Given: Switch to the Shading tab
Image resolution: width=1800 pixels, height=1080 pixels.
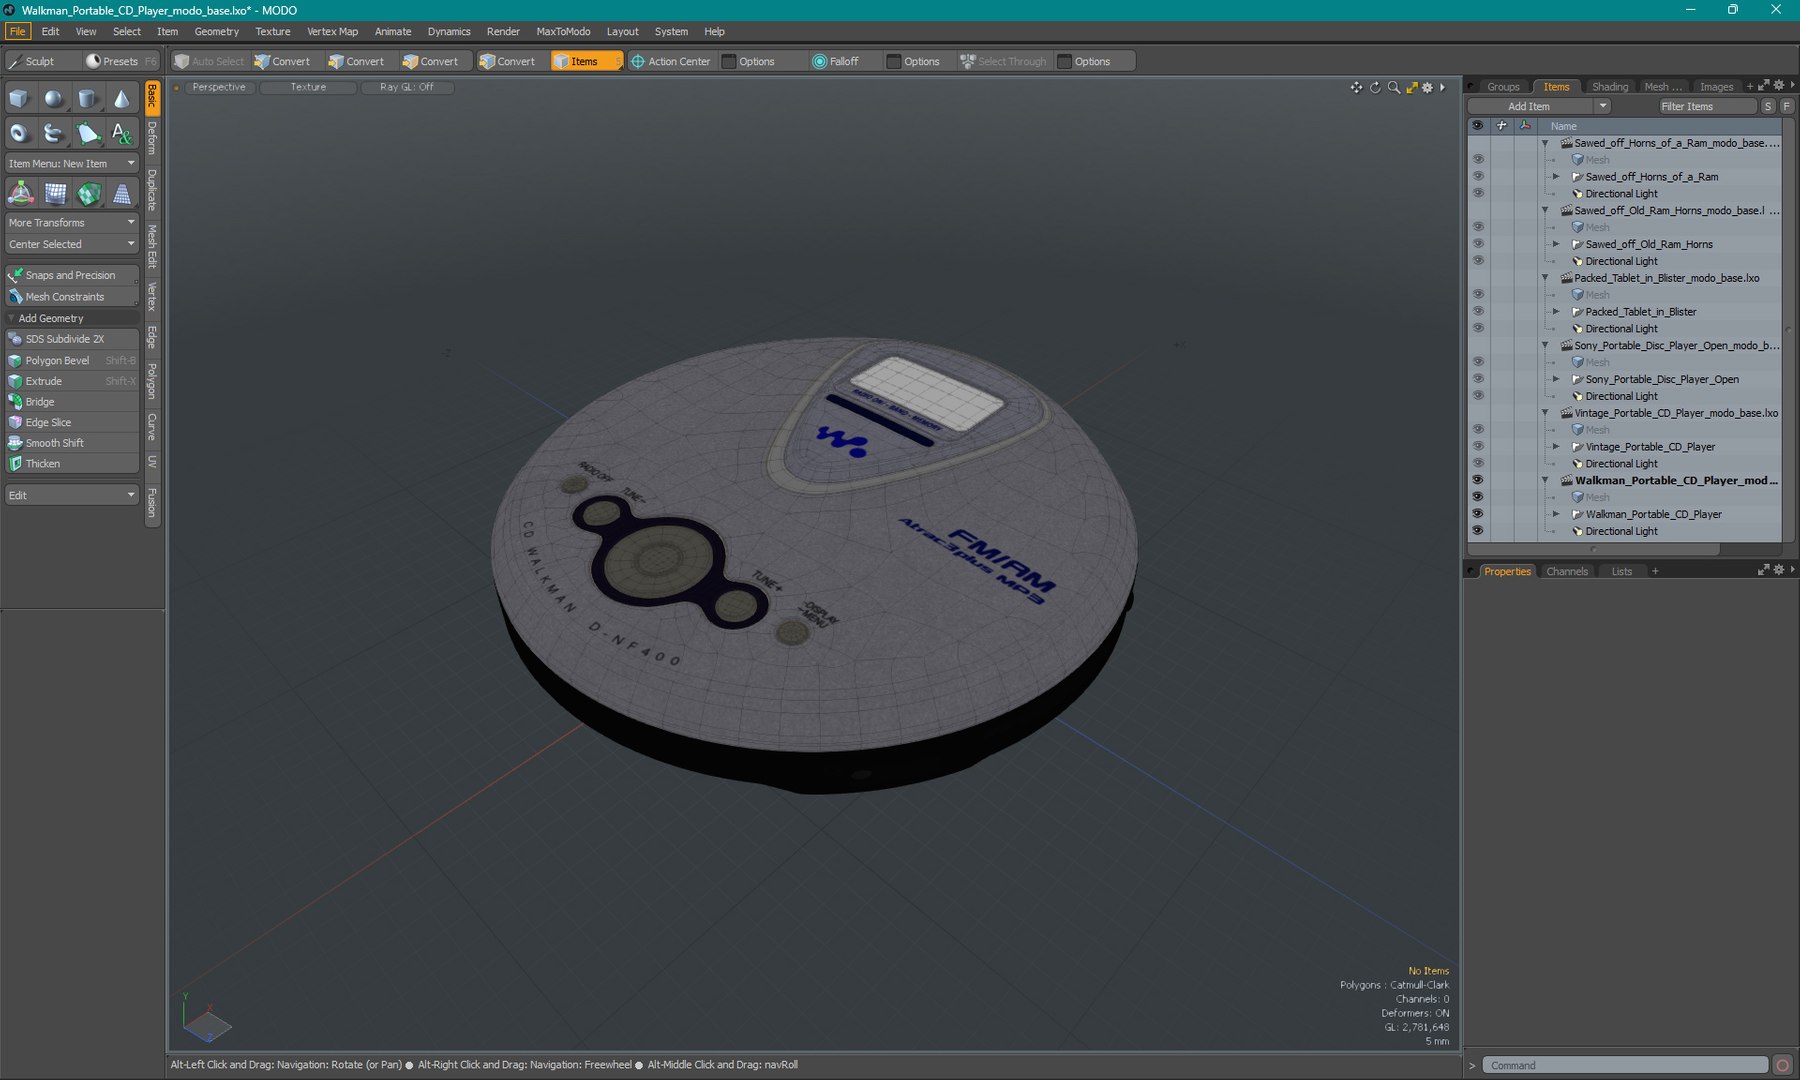Looking at the screenshot, I should click(x=1610, y=87).
